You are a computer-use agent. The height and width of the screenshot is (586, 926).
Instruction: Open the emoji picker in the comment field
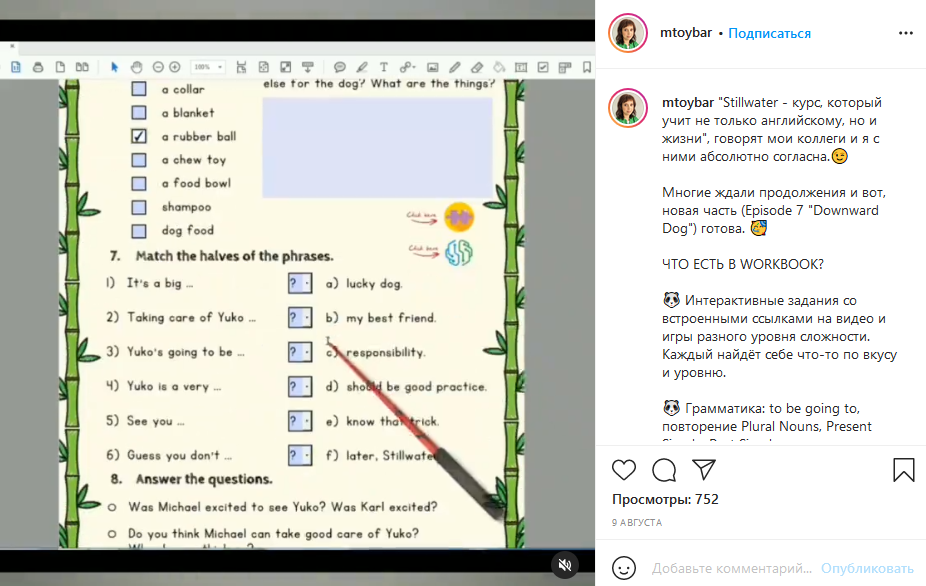point(624,568)
